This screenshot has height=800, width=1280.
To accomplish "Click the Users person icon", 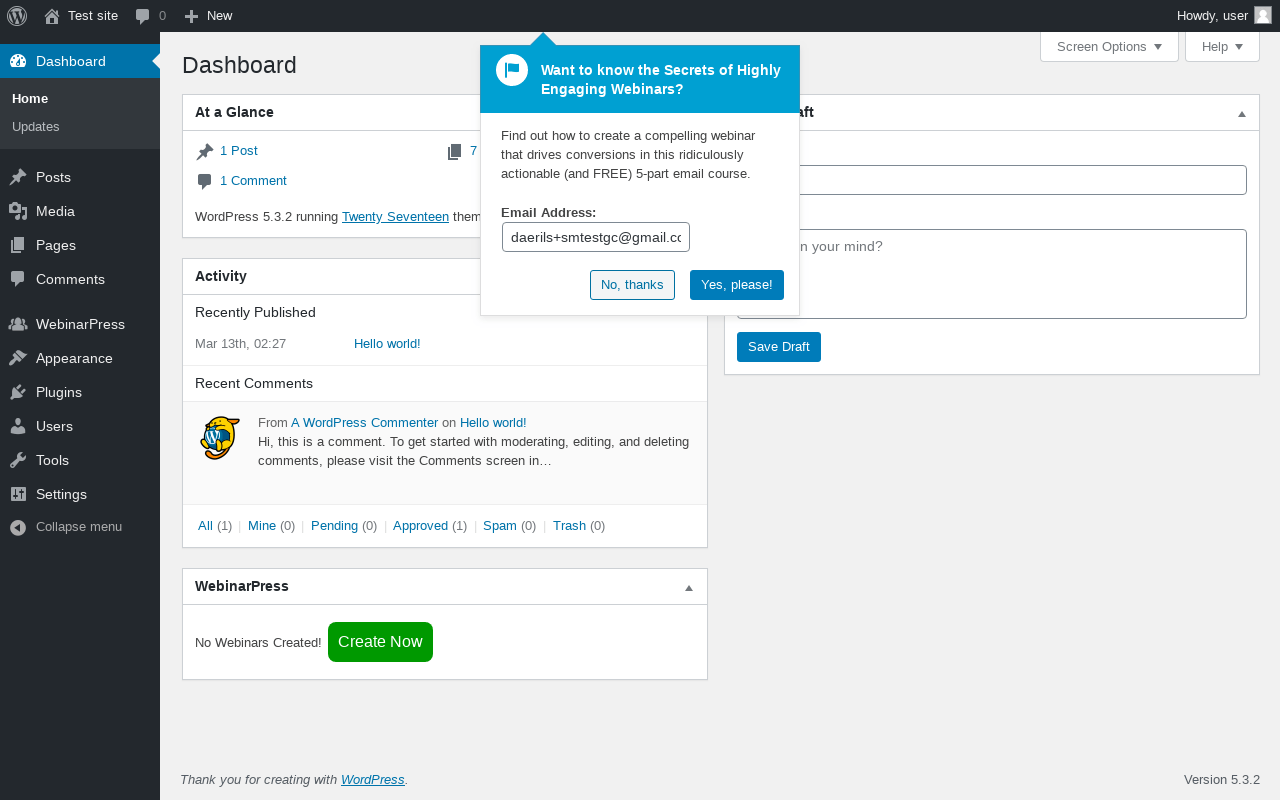I will coord(18,426).
